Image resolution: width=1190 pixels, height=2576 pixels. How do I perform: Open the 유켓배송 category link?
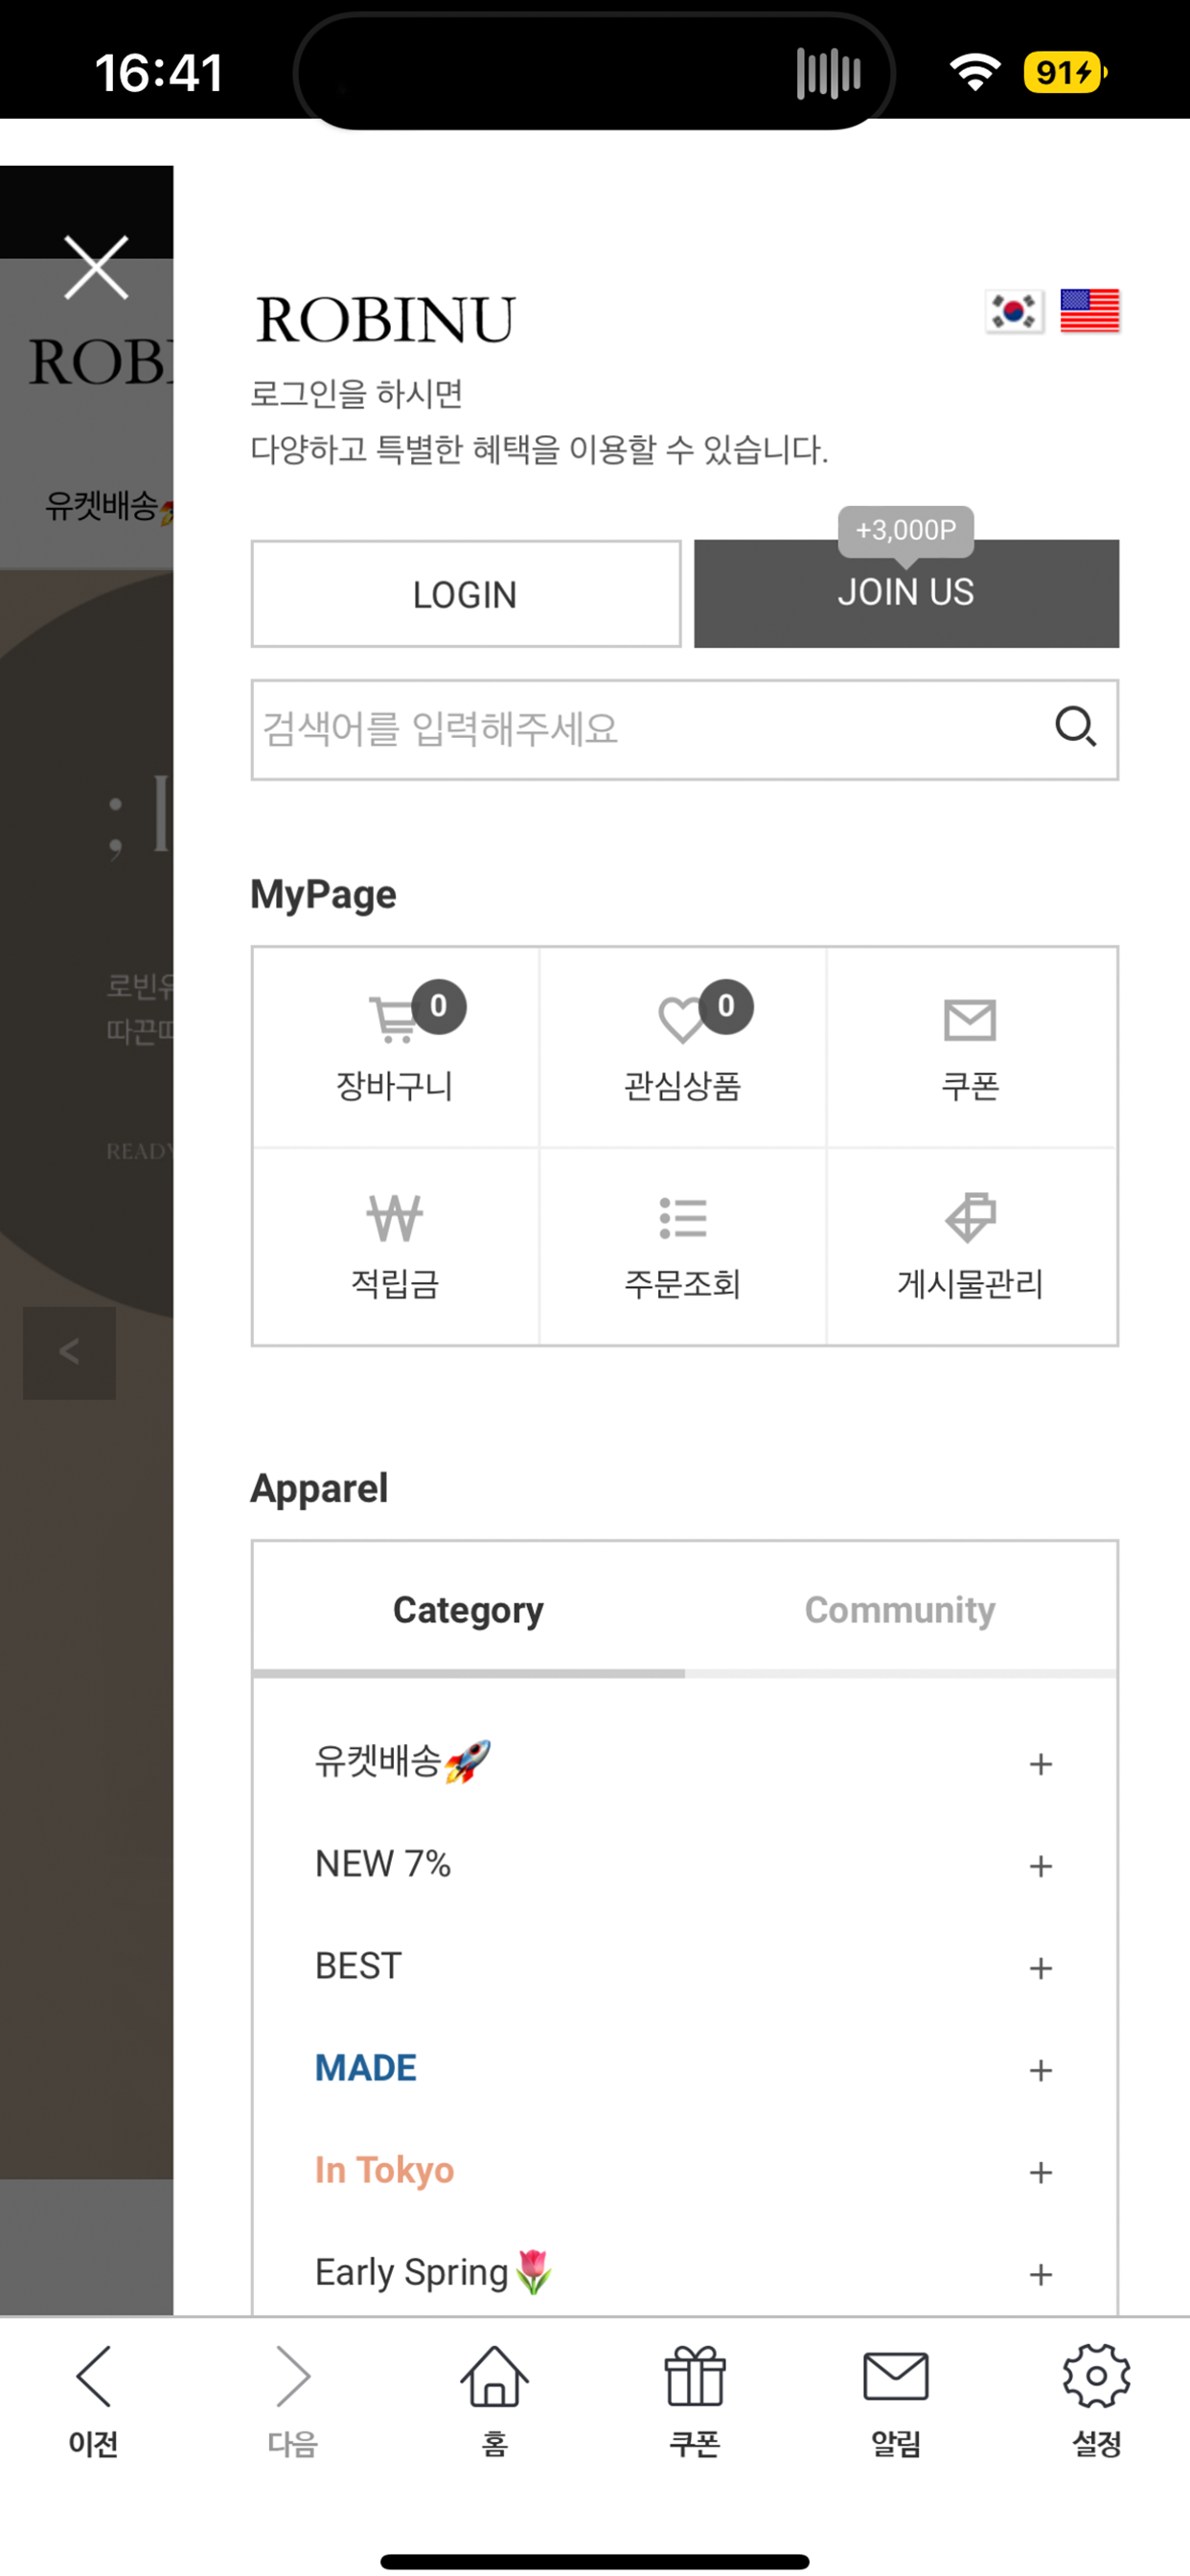[x=403, y=1761]
